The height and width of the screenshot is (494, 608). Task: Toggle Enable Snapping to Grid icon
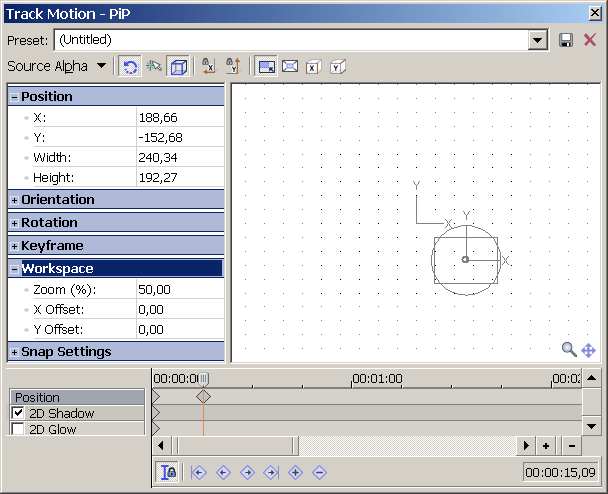(x=154, y=67)
